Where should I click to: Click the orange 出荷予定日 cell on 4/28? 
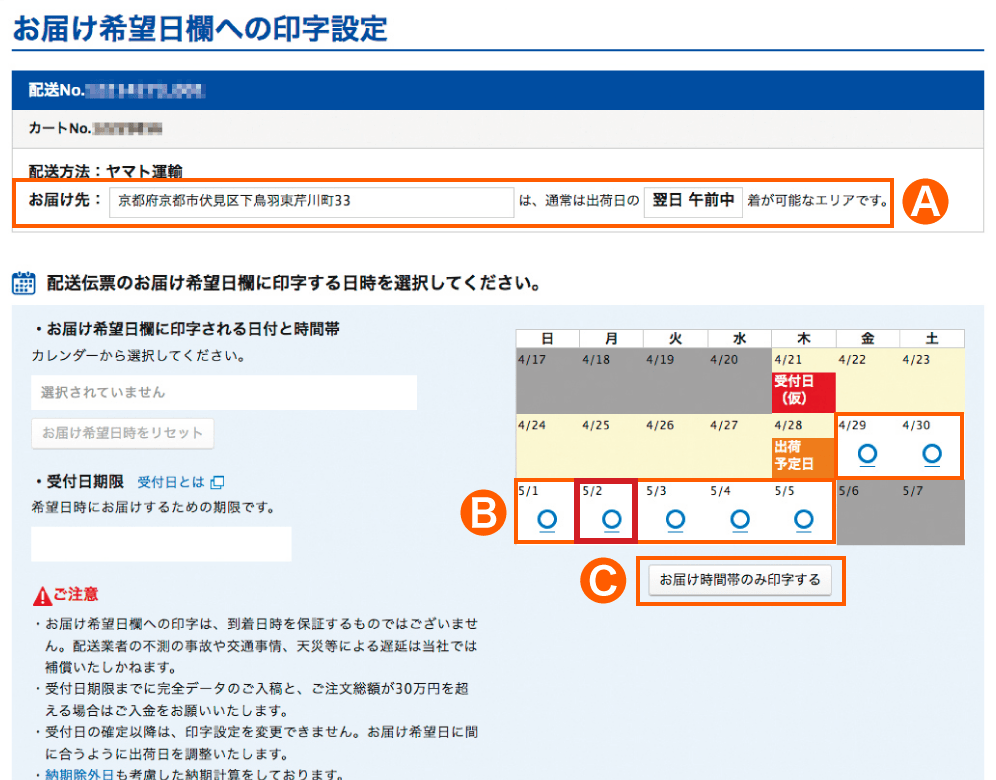(803, 455)
